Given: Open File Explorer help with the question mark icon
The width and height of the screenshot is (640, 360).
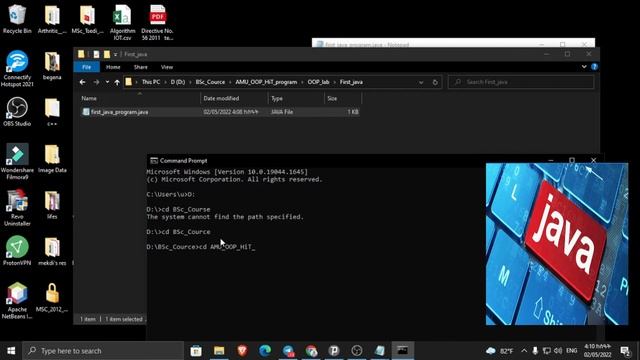Looking at the screenshot, I should click(x=594, y=67).
